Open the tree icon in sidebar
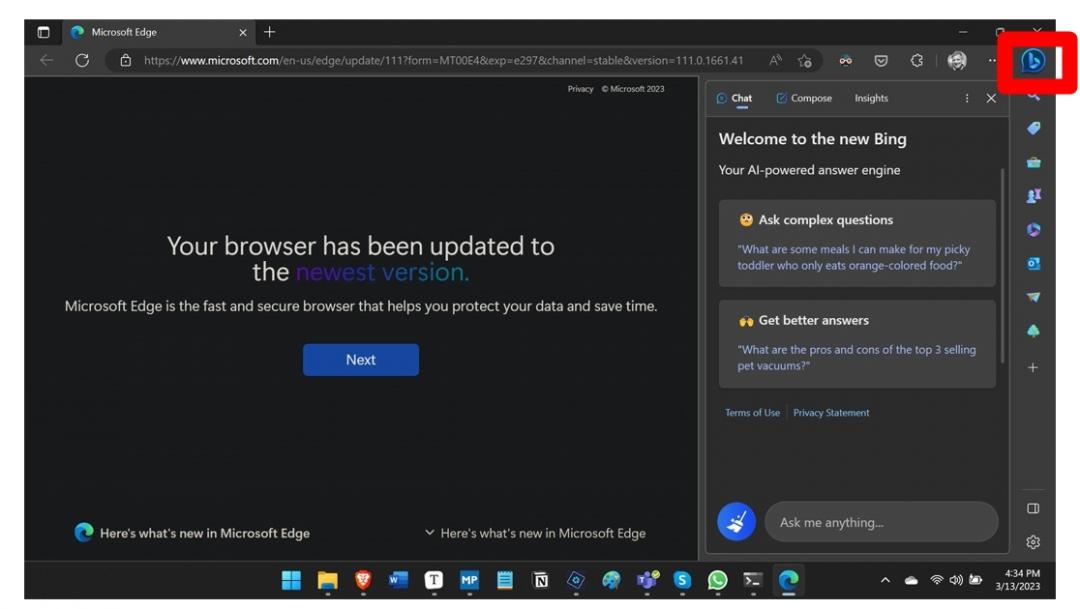 1033,331
